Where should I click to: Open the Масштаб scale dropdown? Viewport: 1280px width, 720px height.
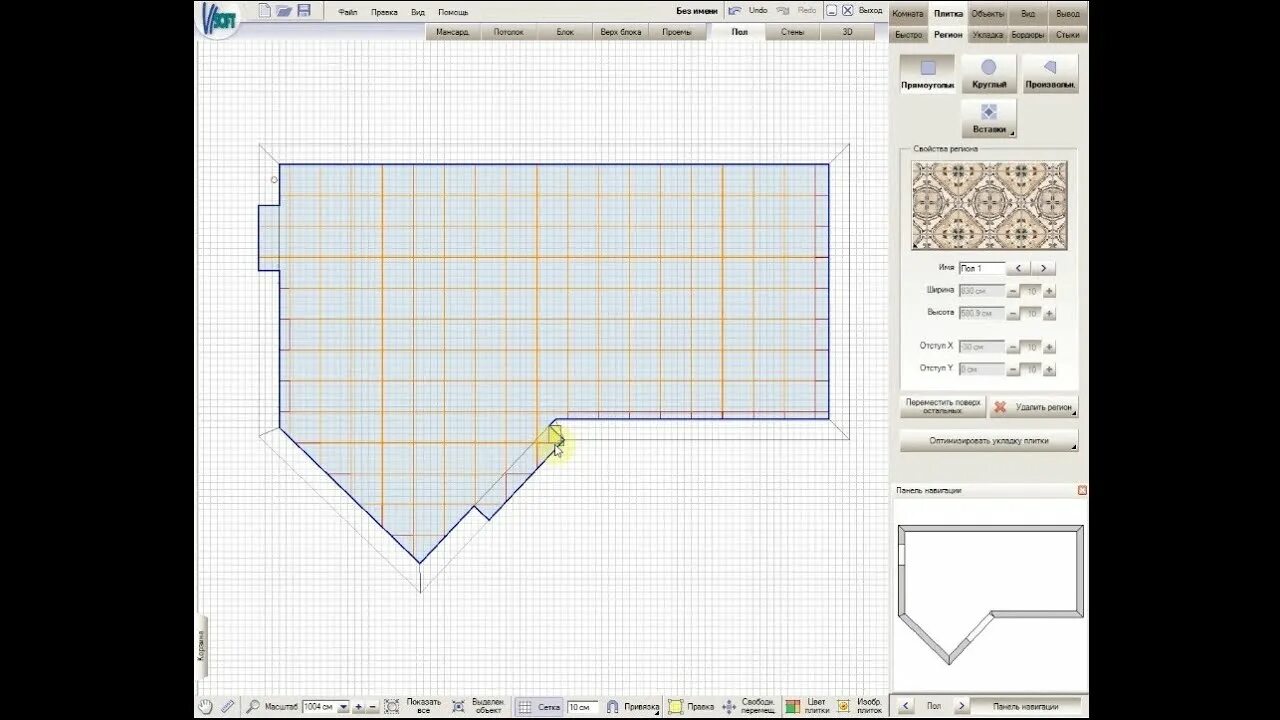[x=344, y=707]
